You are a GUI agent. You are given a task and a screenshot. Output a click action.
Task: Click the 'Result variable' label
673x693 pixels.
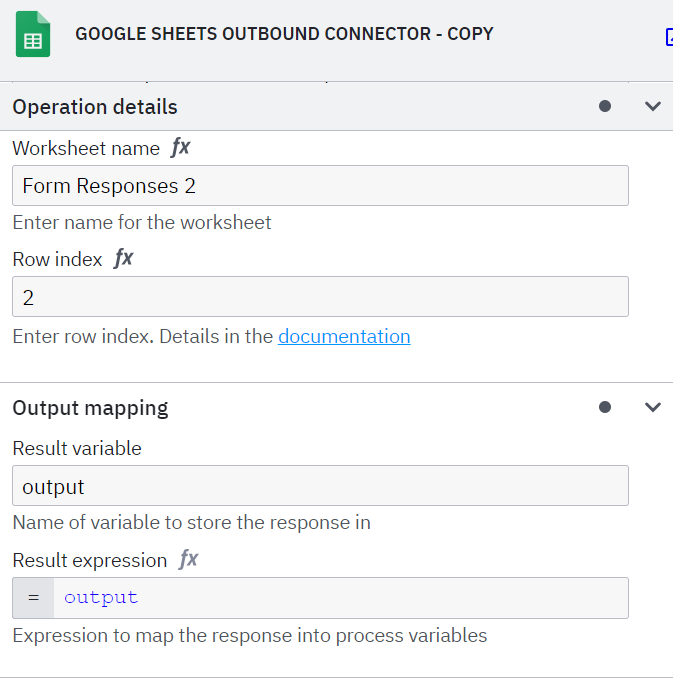(77, 448)
